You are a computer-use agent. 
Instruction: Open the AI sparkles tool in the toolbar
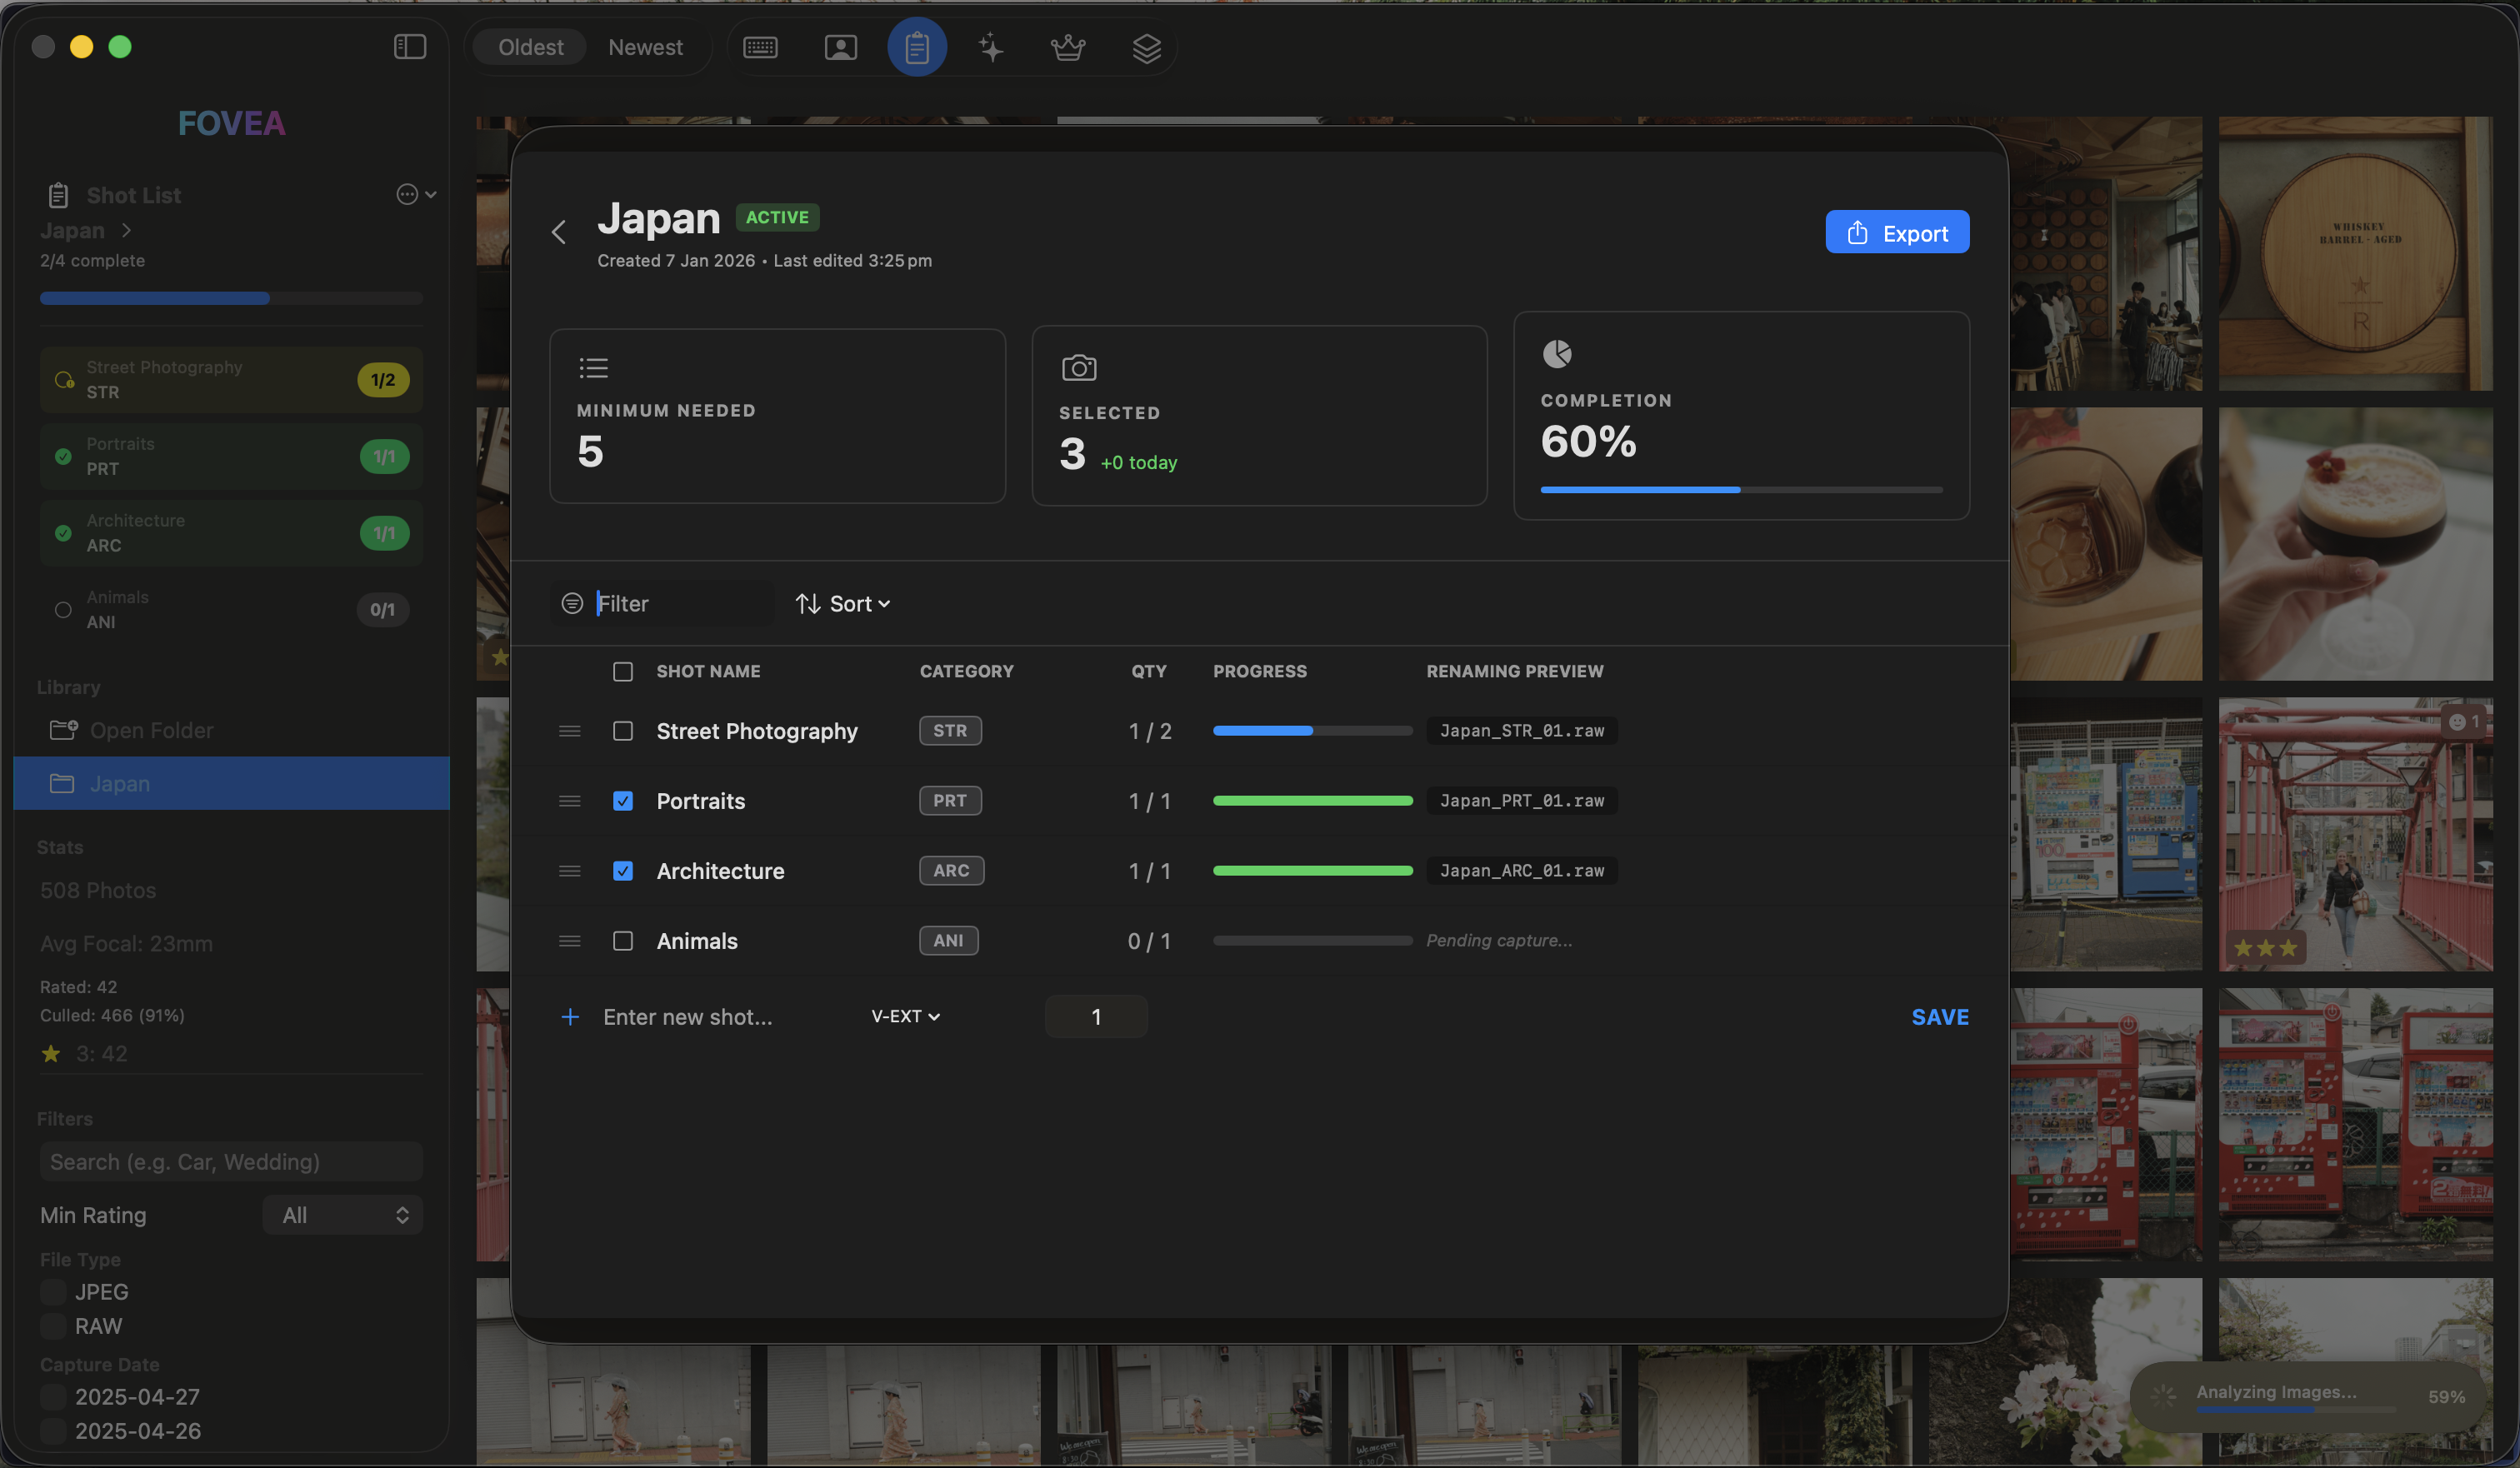coord(991,46)
